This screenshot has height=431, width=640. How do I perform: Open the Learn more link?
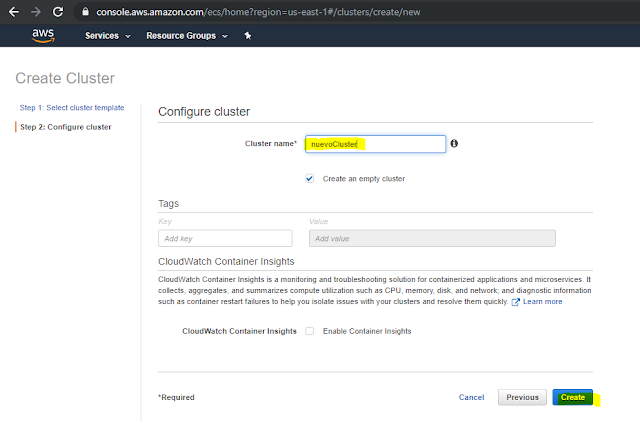point(542,302)
